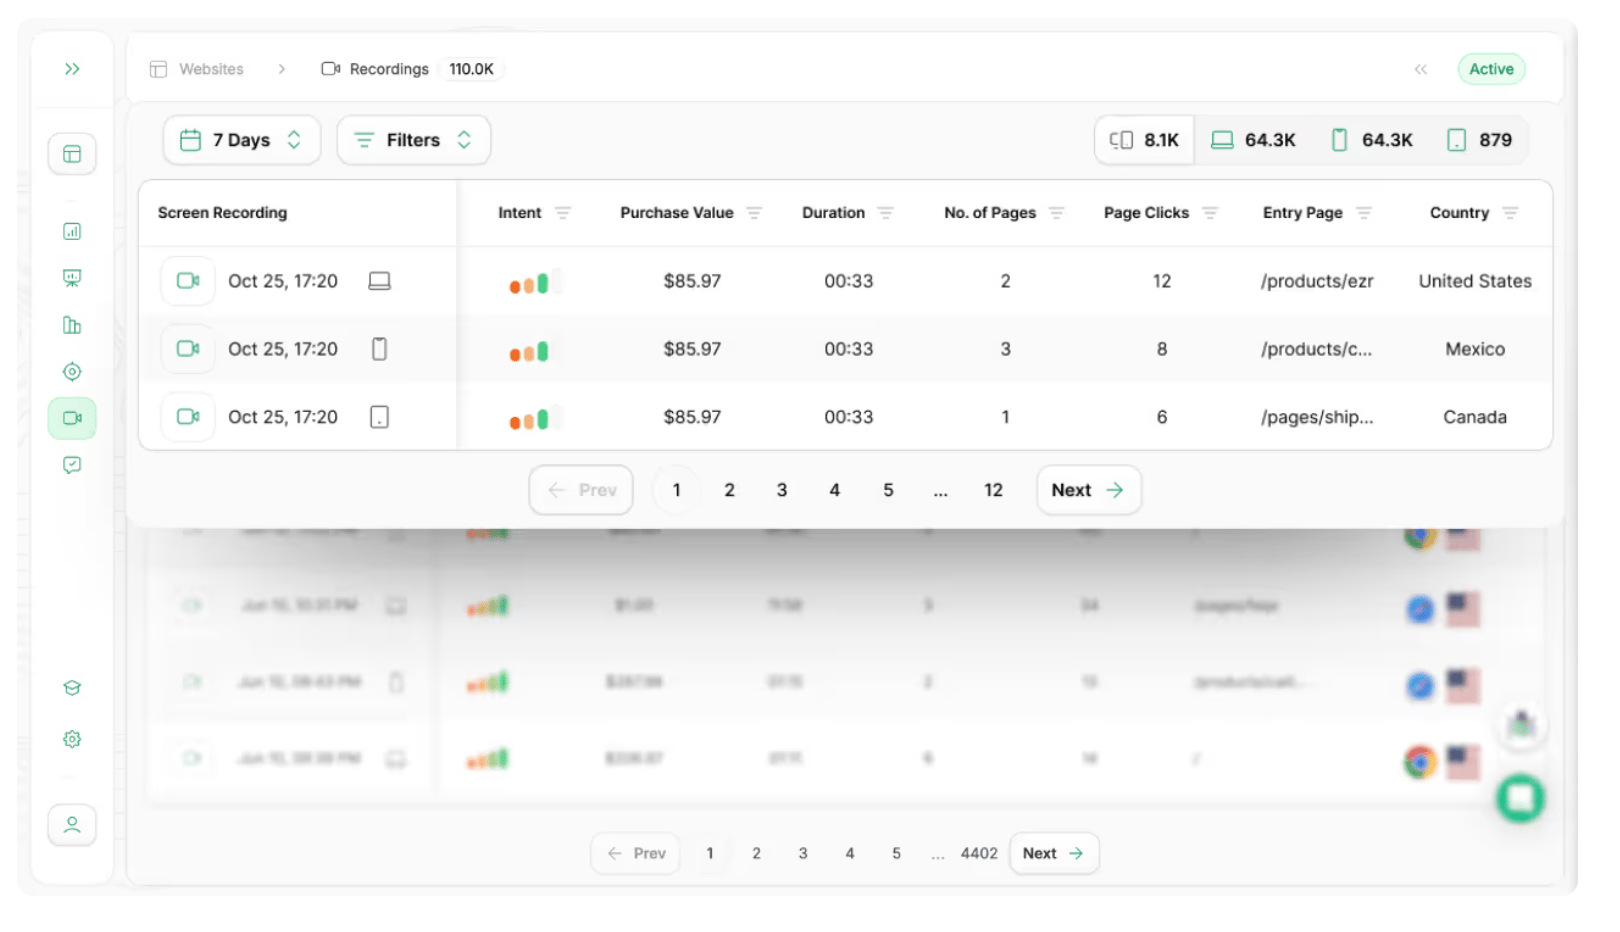1620x932 pixels.
Task: Select the recordings camera icon in sidebar
Action: click(72, 418)
